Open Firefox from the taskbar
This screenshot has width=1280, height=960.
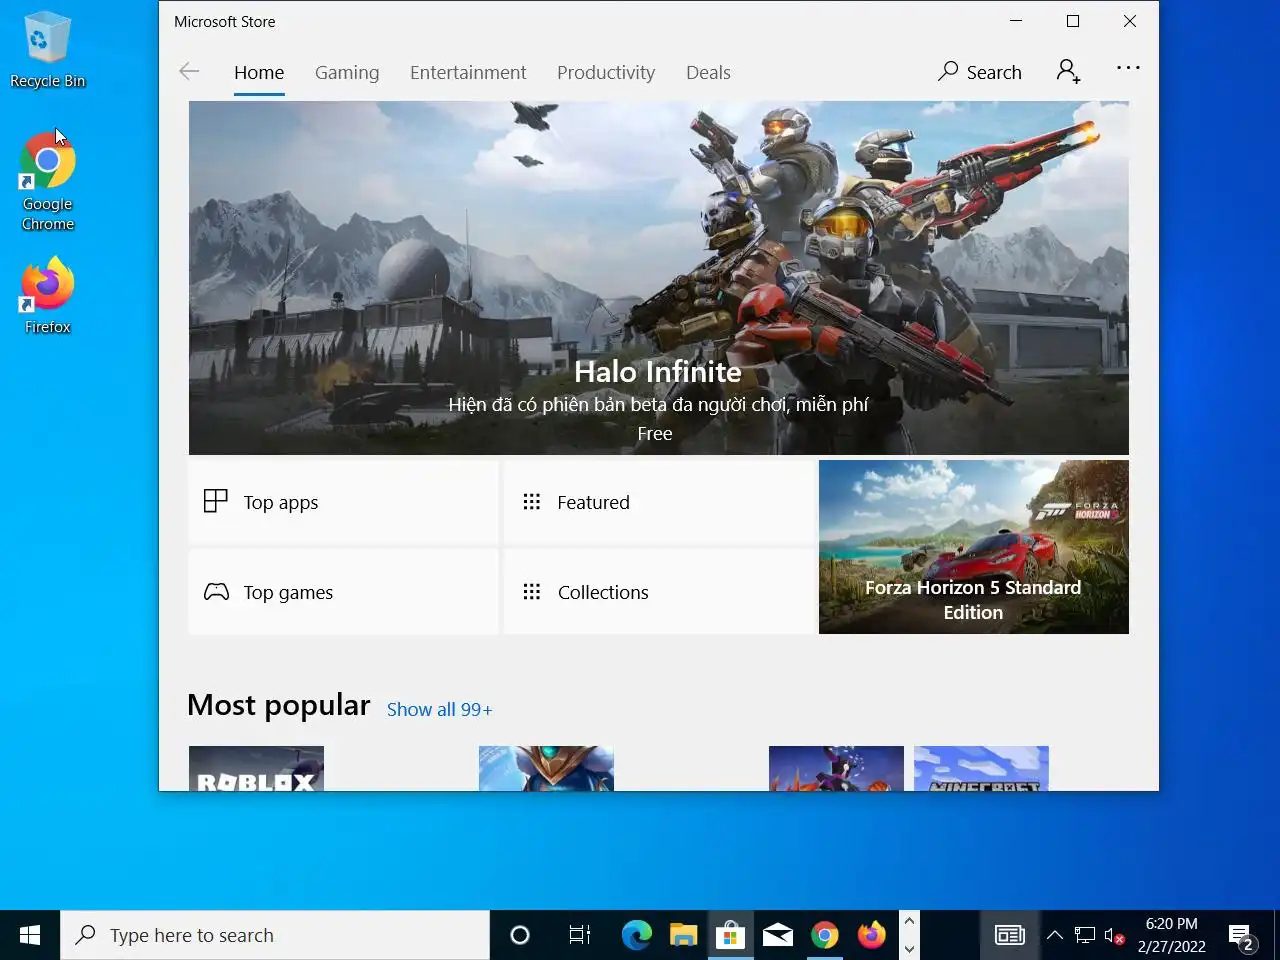pos(871,935)
